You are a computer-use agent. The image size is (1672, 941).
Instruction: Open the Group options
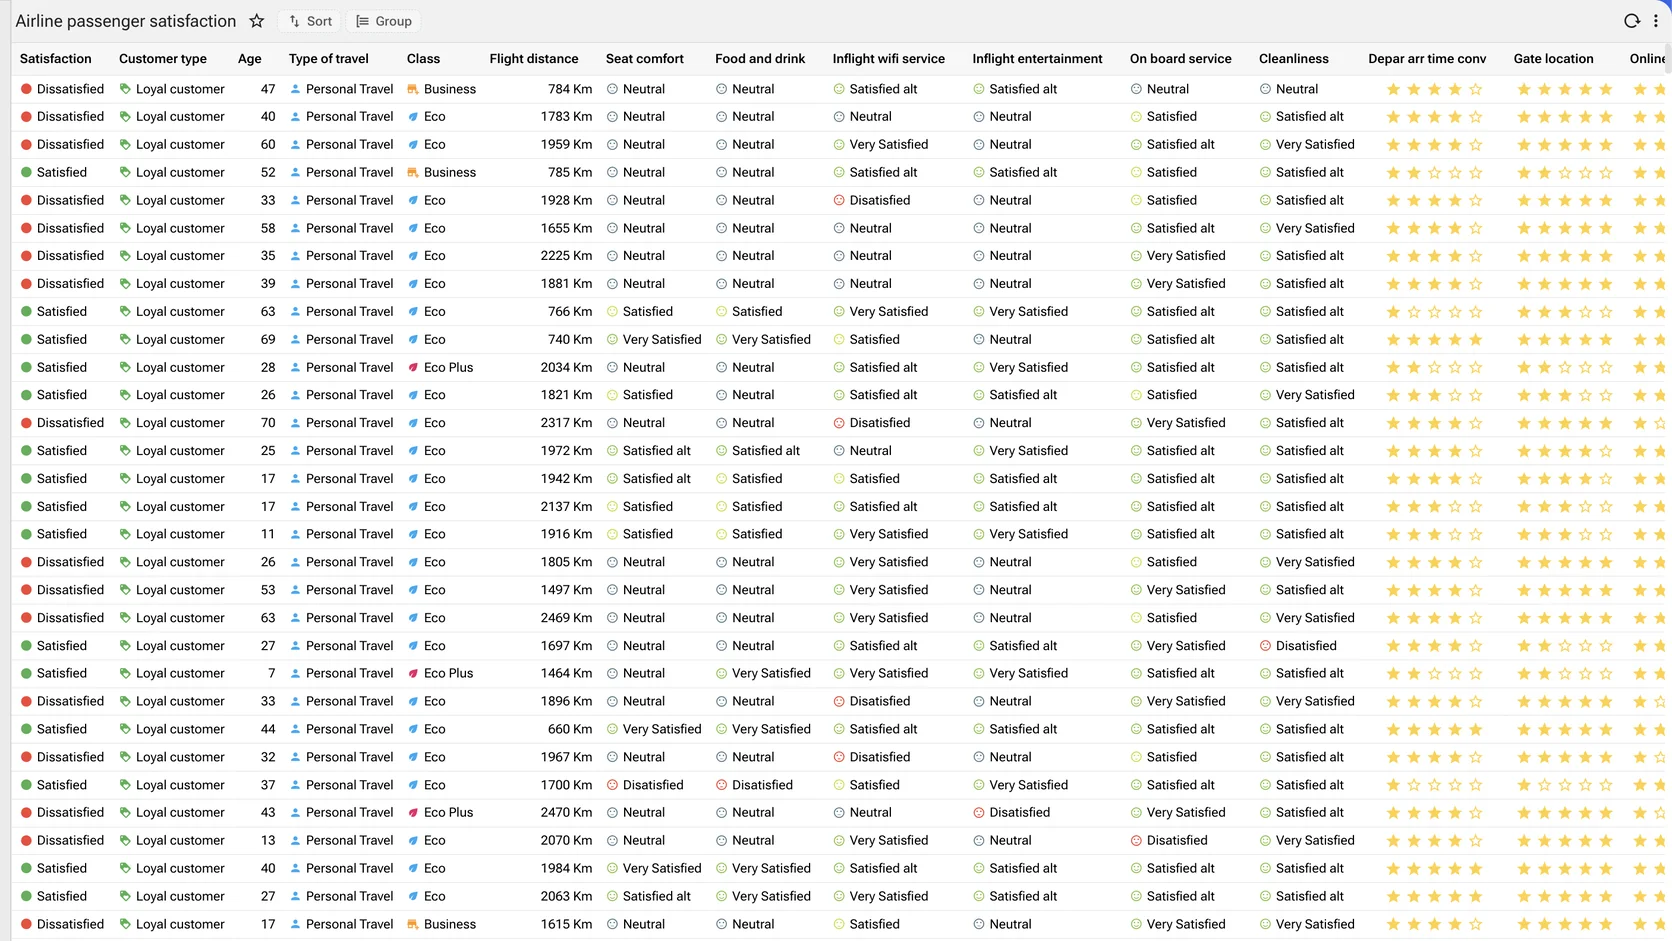(x=384, y=21)
